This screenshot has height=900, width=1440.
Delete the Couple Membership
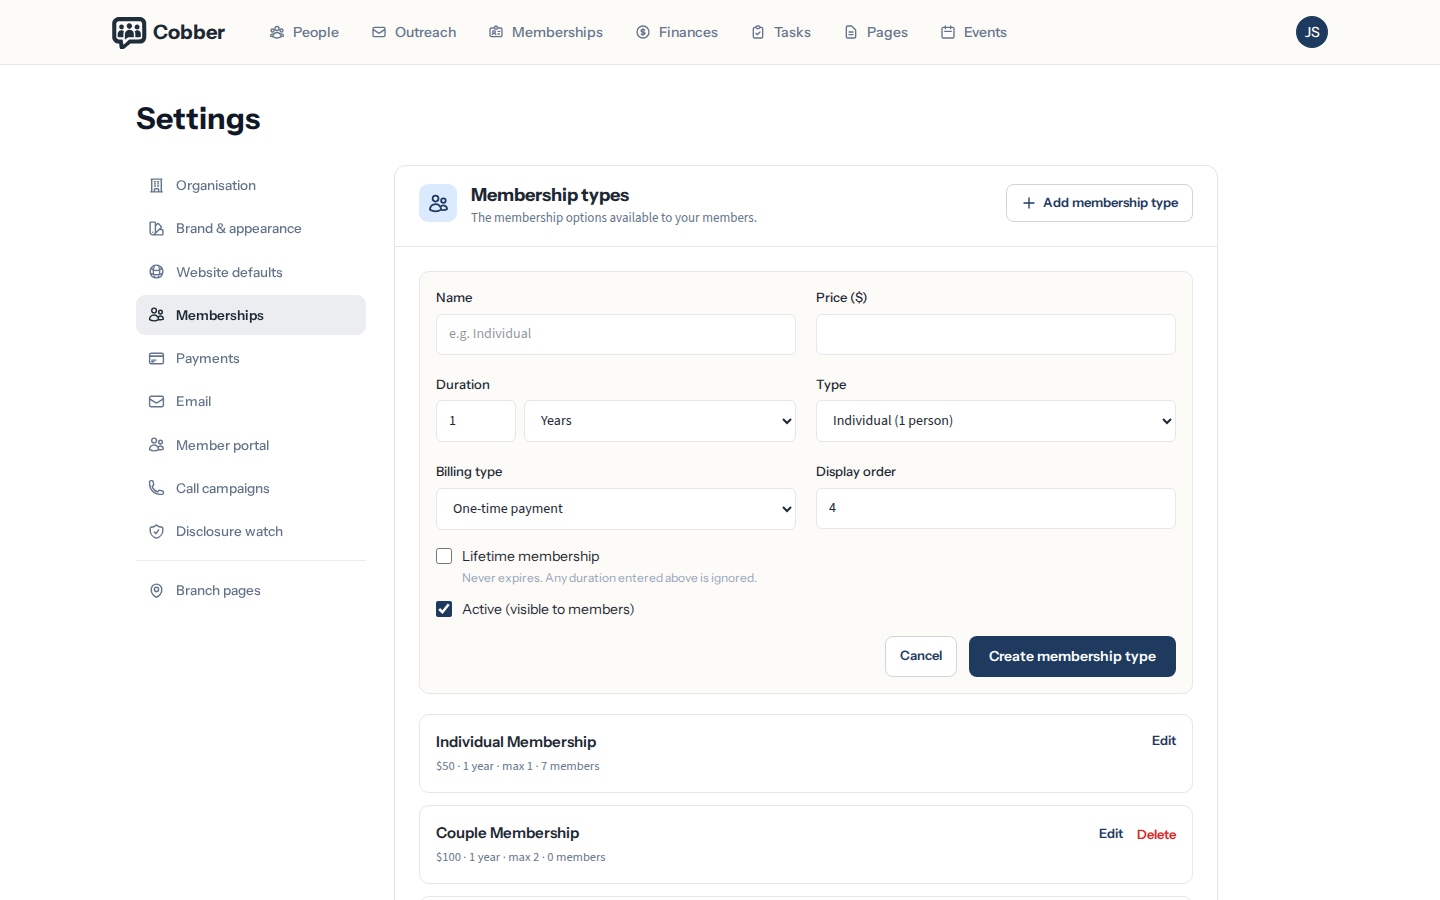coord(1156,834)
